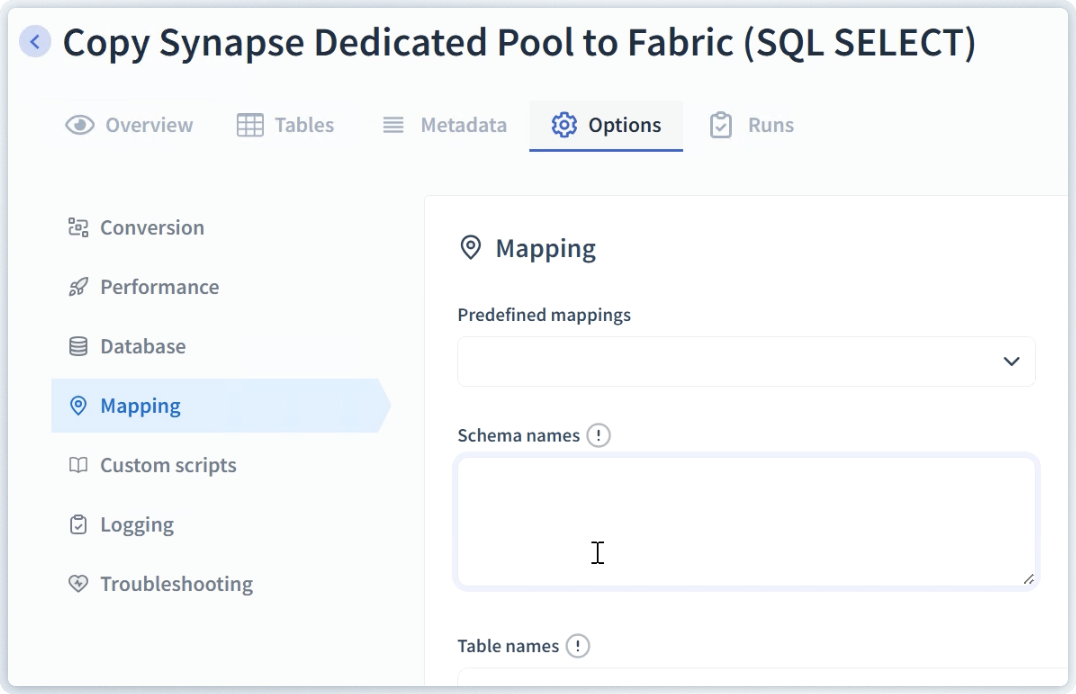Click the Performance rocket icon
The image size is (1076, 694).
pyautogui.click(x=78, y=287)
